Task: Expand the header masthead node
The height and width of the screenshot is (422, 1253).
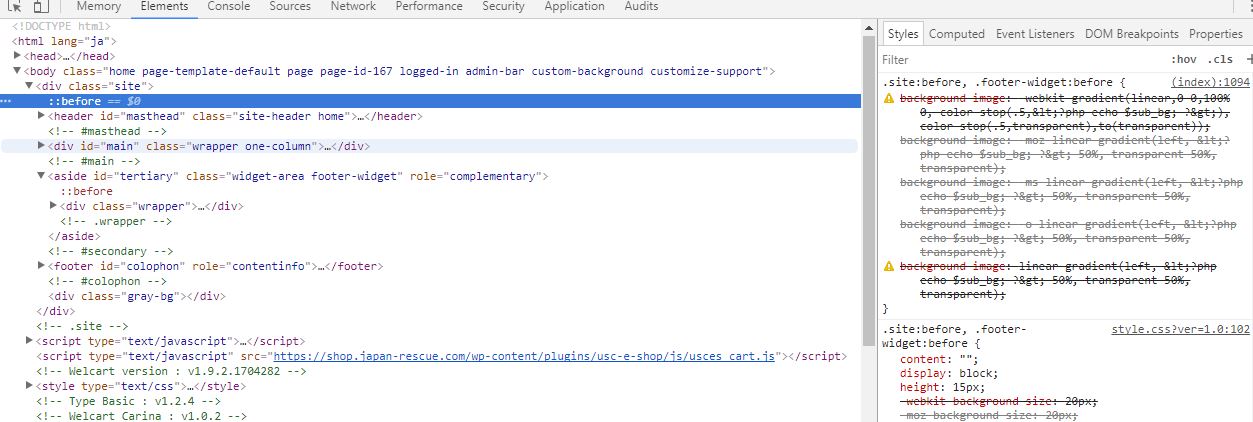Action: coord(41,116)
